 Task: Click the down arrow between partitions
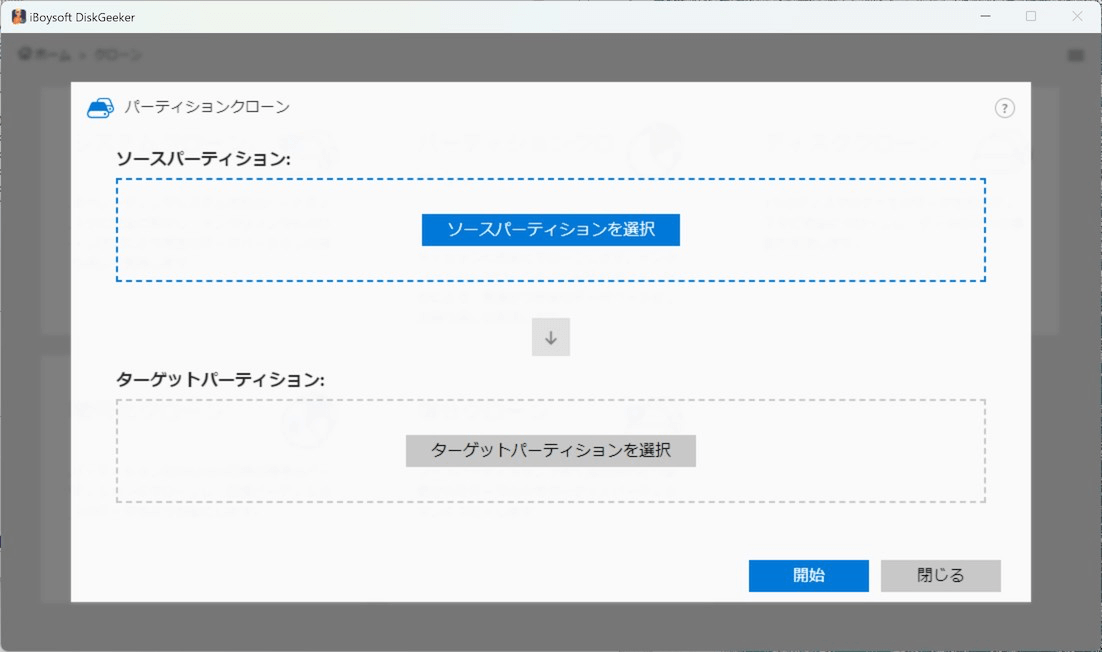[x=550, y=338]
